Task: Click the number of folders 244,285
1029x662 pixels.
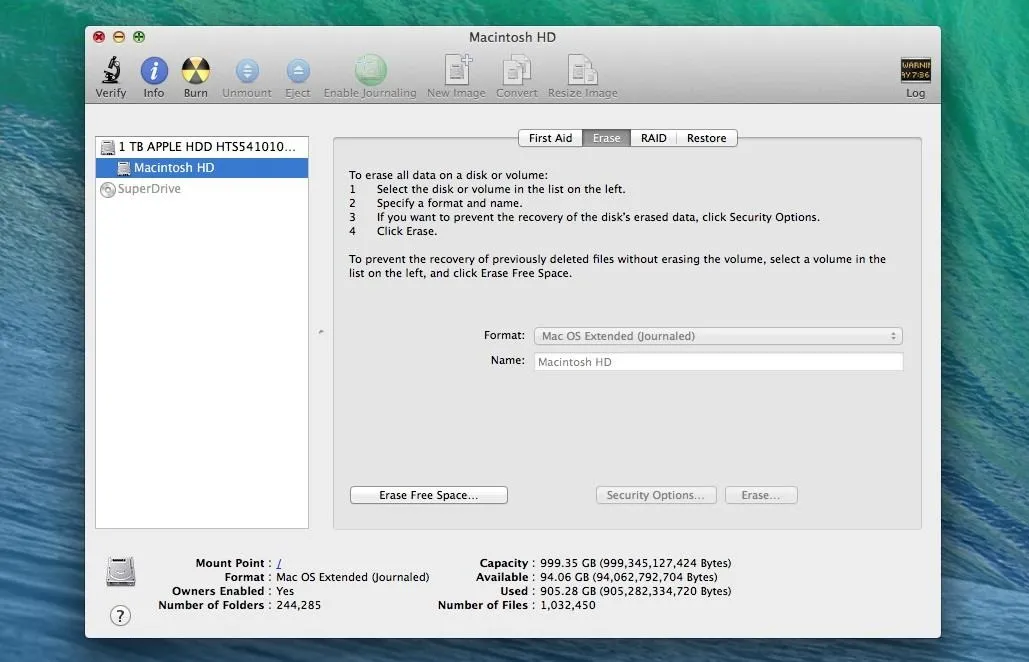Action: [299, 606]
